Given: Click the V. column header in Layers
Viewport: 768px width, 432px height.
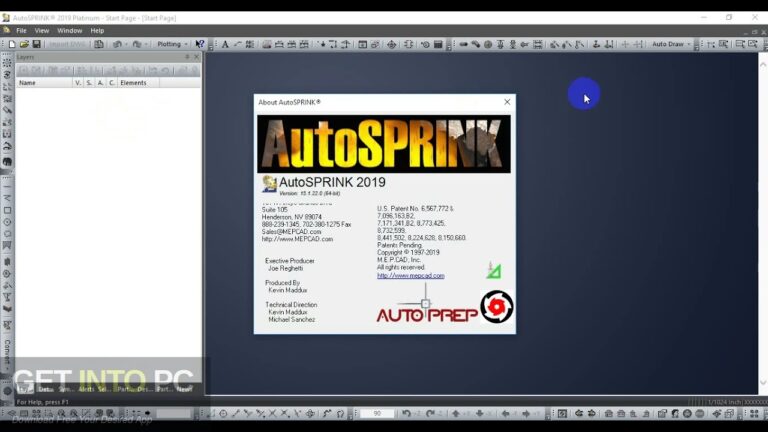Looking at the screenshot, I should [x=78, y=83].
